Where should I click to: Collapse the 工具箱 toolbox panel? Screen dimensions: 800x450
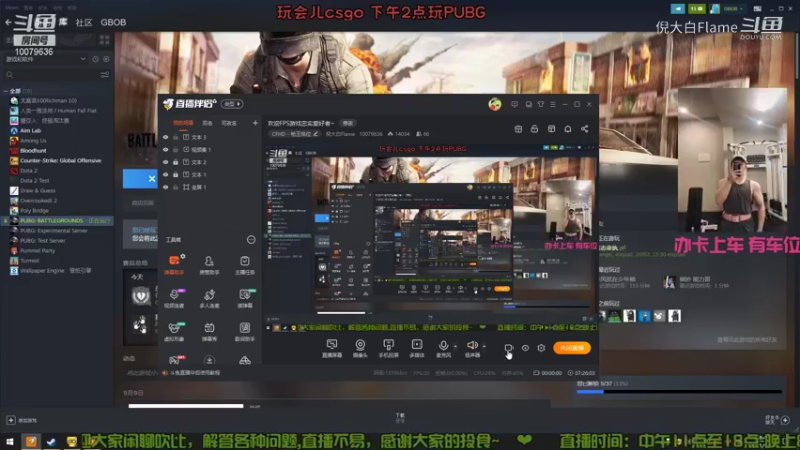(x=251, y=239)
